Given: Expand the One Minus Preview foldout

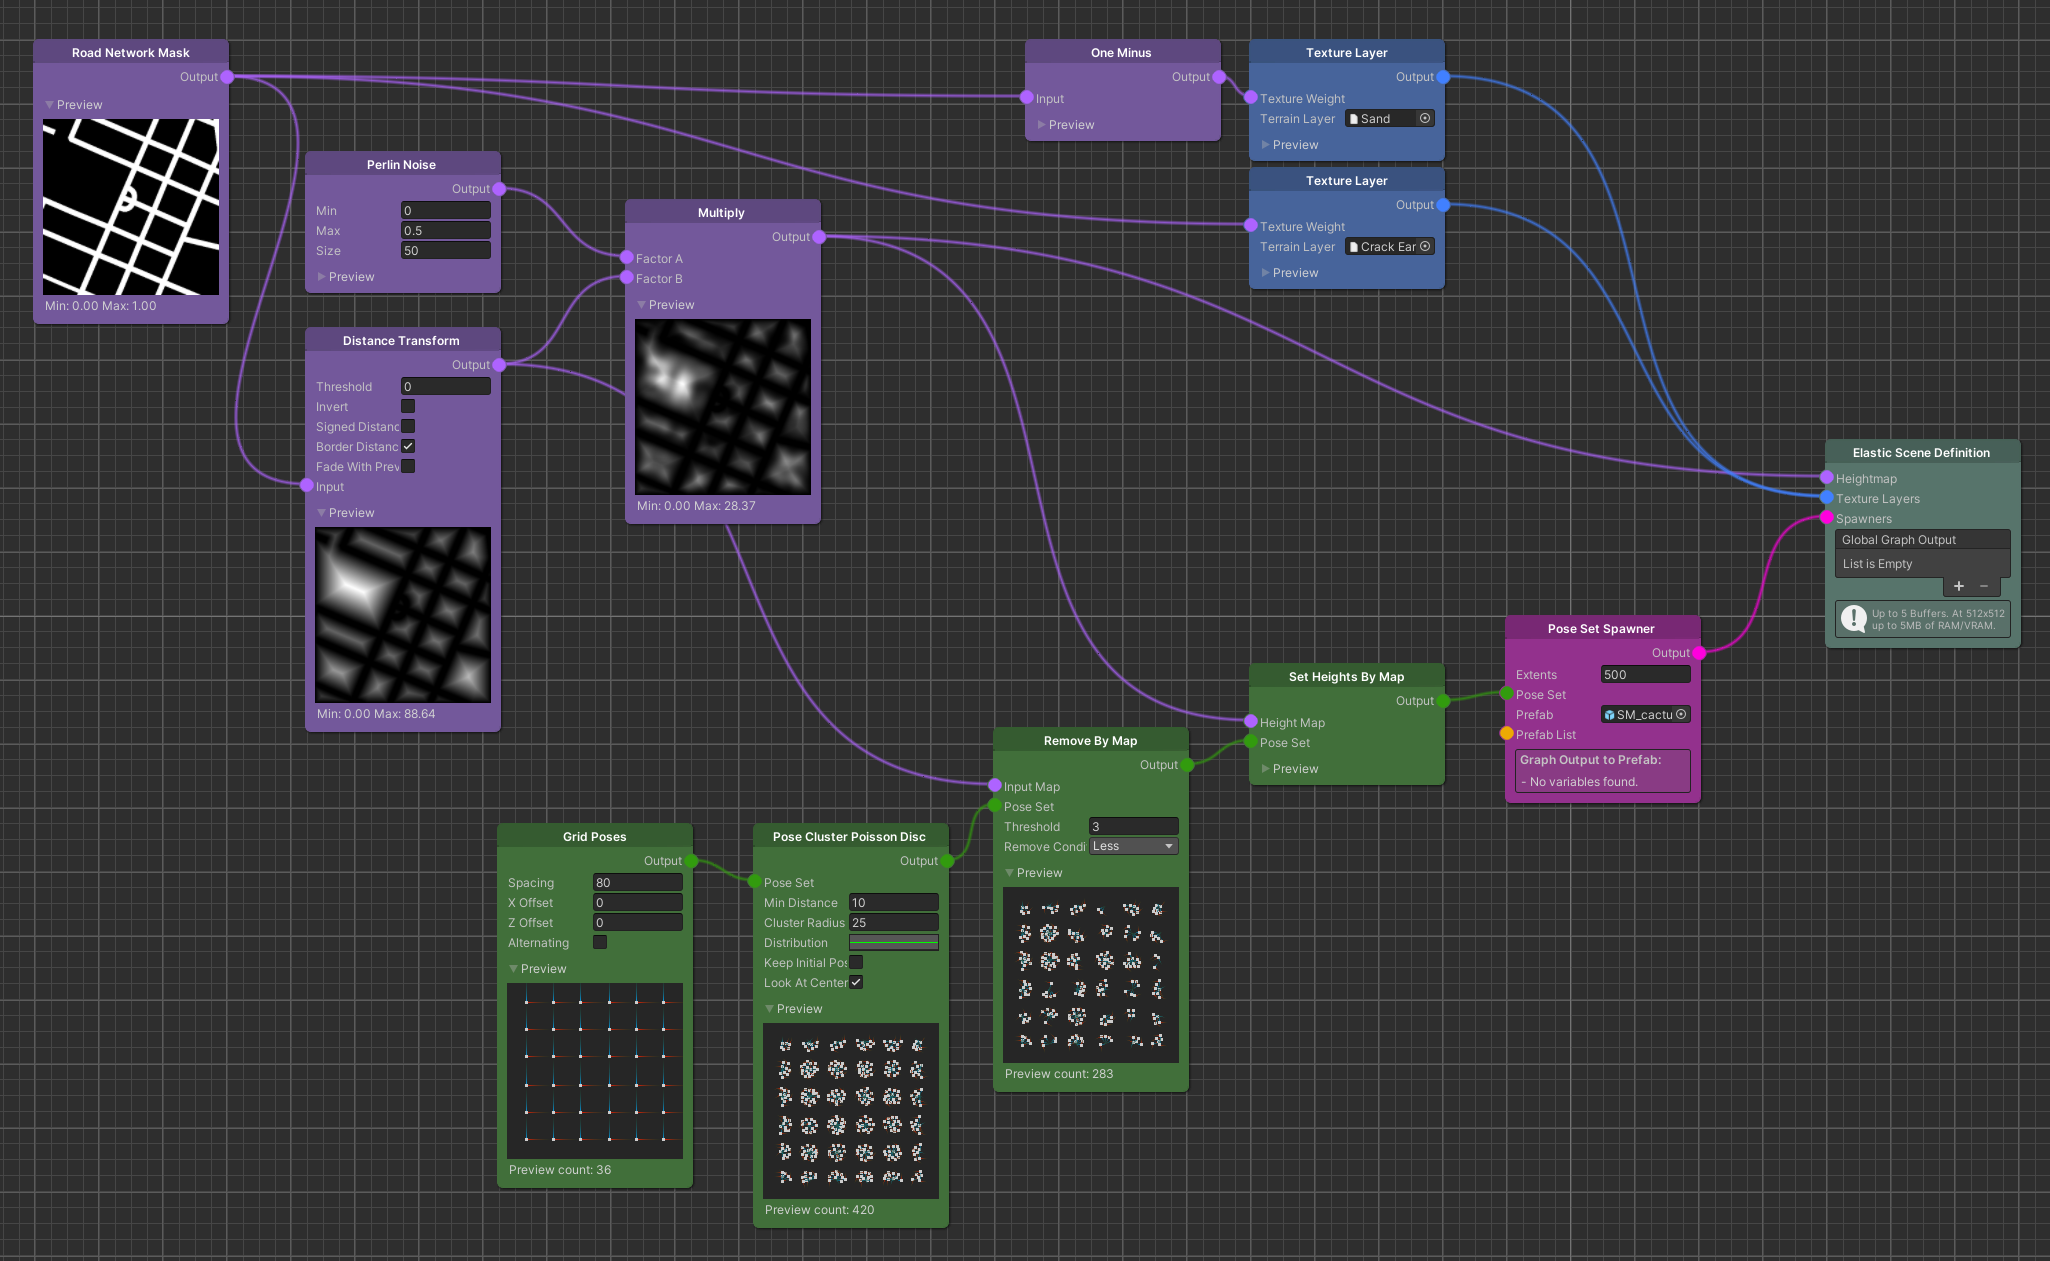Looking at the screenshot, I should pyautogui.click(x=1042, y=125).
